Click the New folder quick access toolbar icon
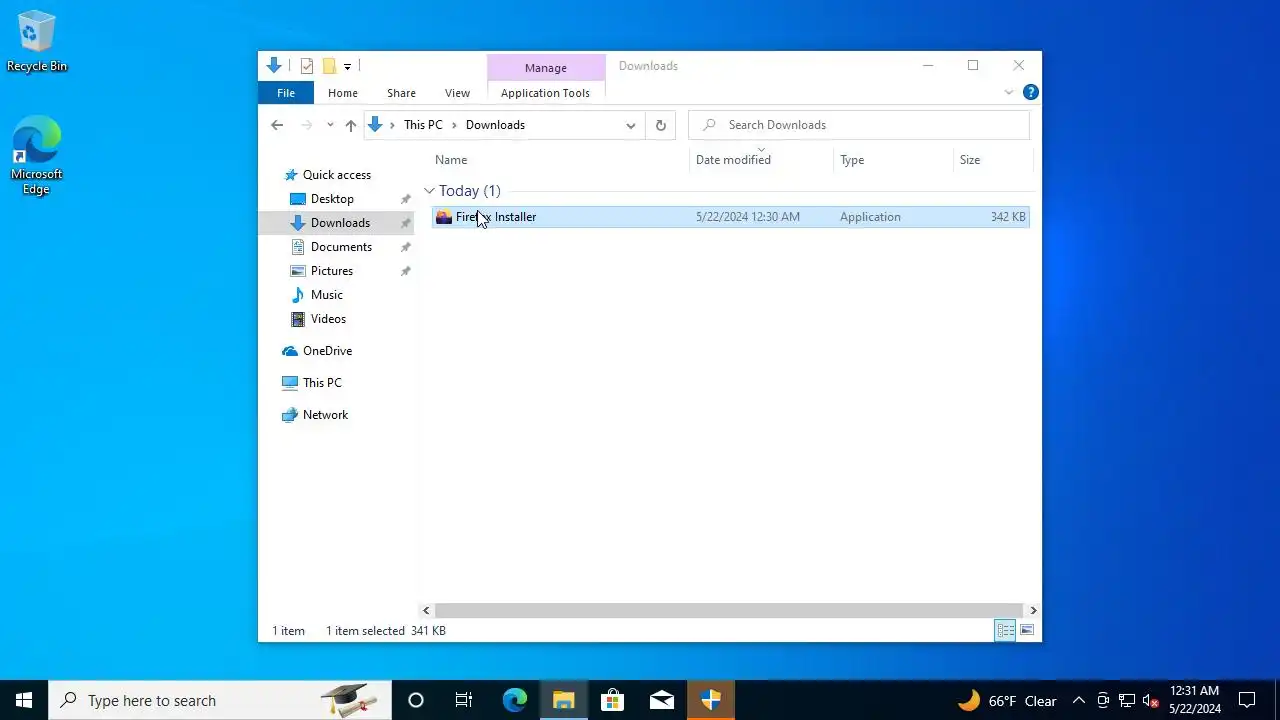 328,66
